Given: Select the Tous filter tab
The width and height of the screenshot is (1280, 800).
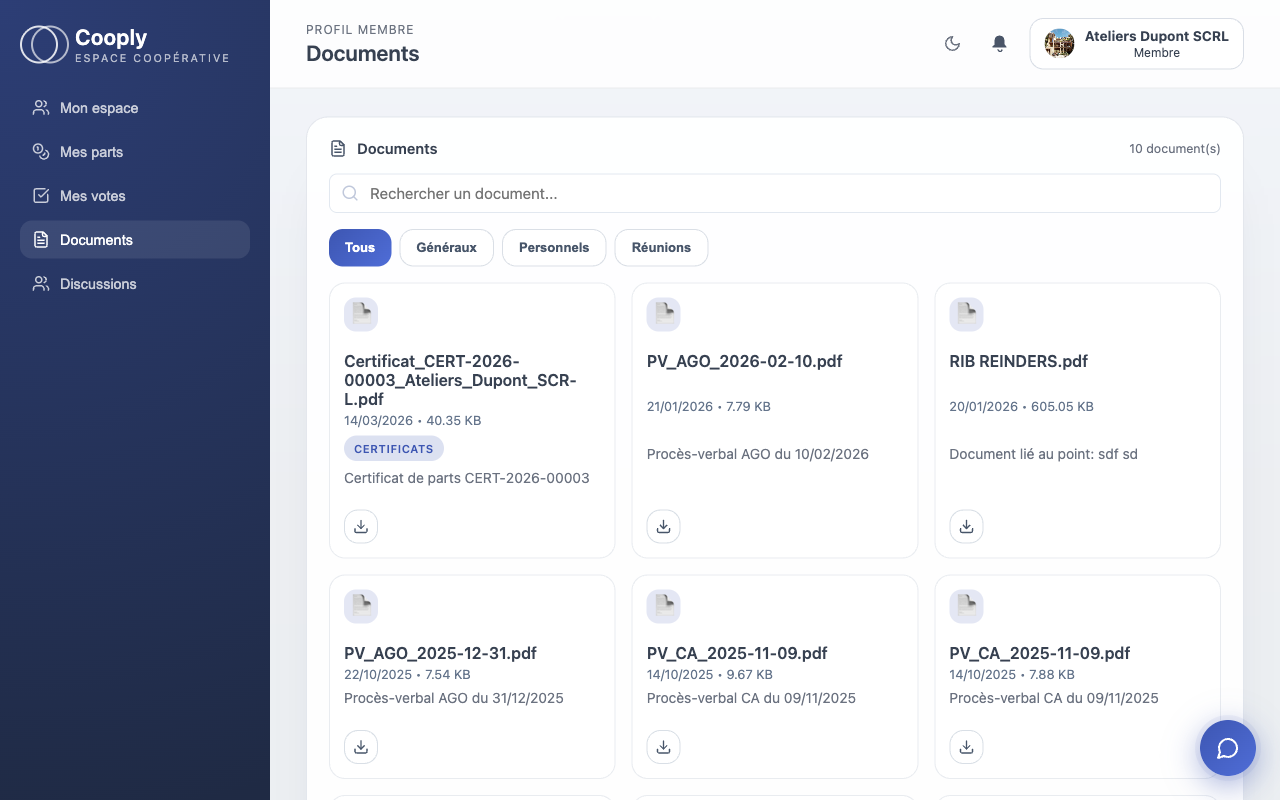Looking at the screenshot, I should pyautogui.click(x=360, y=248).
